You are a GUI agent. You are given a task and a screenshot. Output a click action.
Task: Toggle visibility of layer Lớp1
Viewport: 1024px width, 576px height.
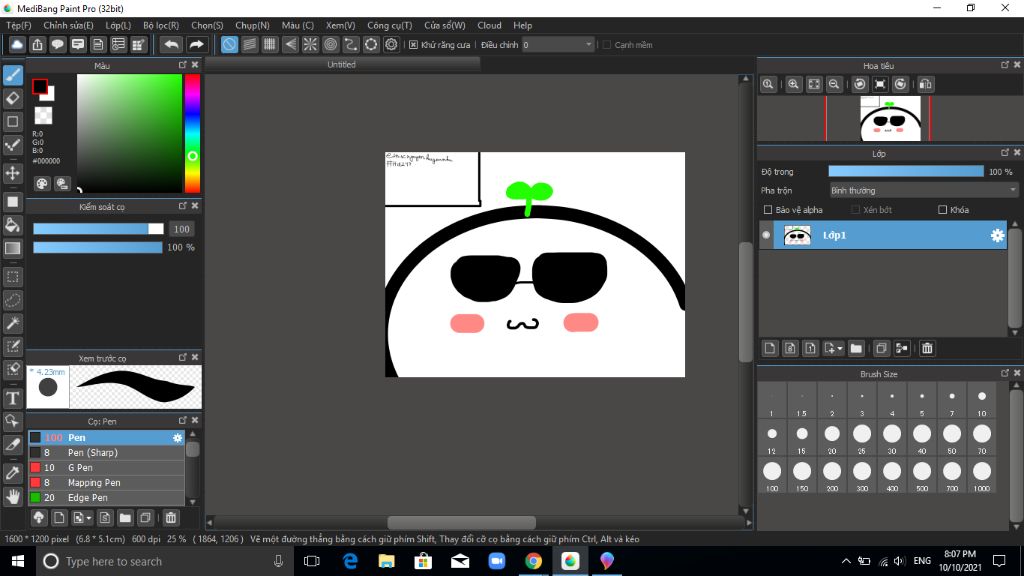tap(766, 235)
